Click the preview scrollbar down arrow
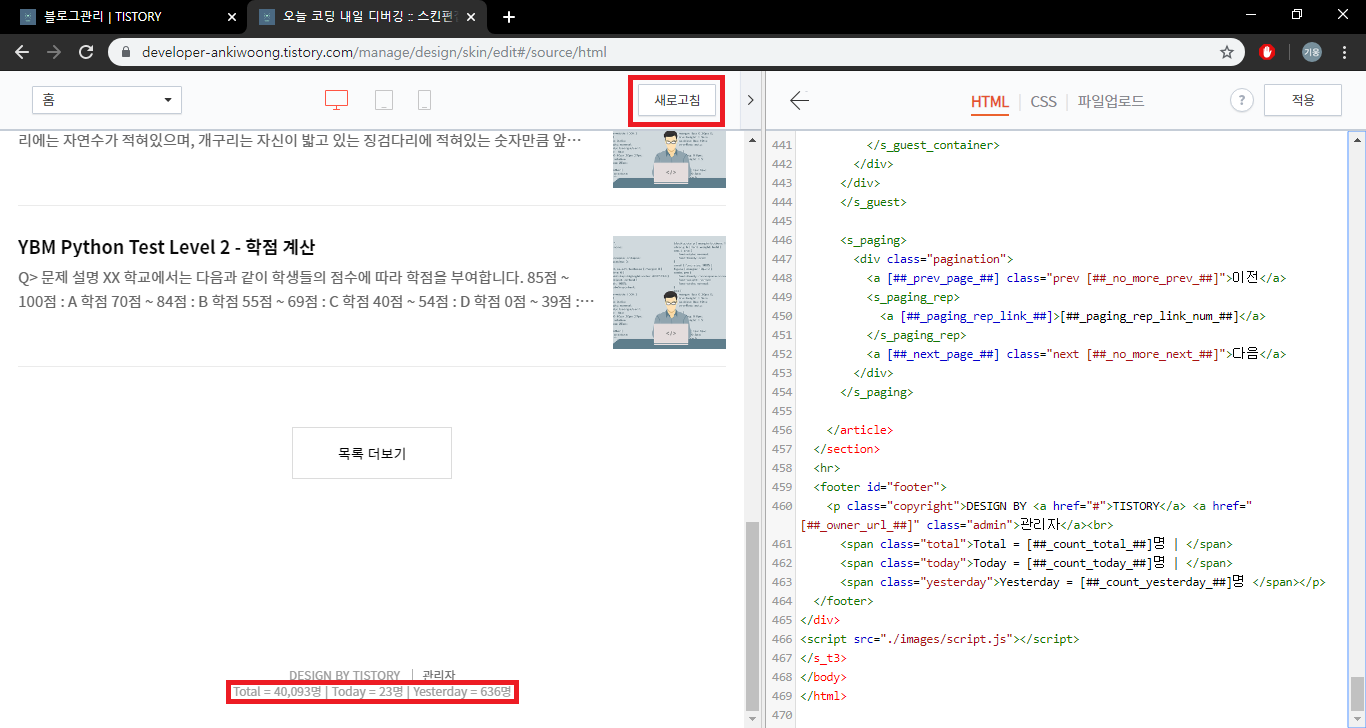Image resolution: width=1366 pixels, height=728 pixels. coord(753,719)
